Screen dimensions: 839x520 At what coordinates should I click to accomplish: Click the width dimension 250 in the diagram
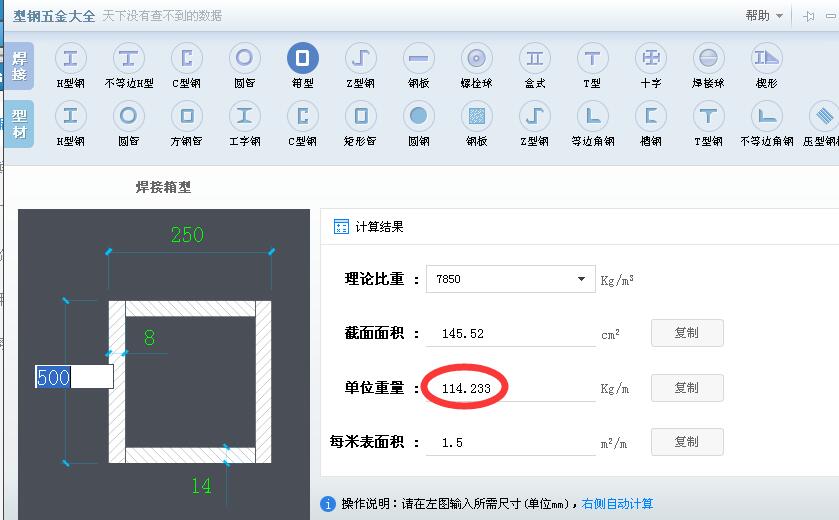click(x=187, y=235)
